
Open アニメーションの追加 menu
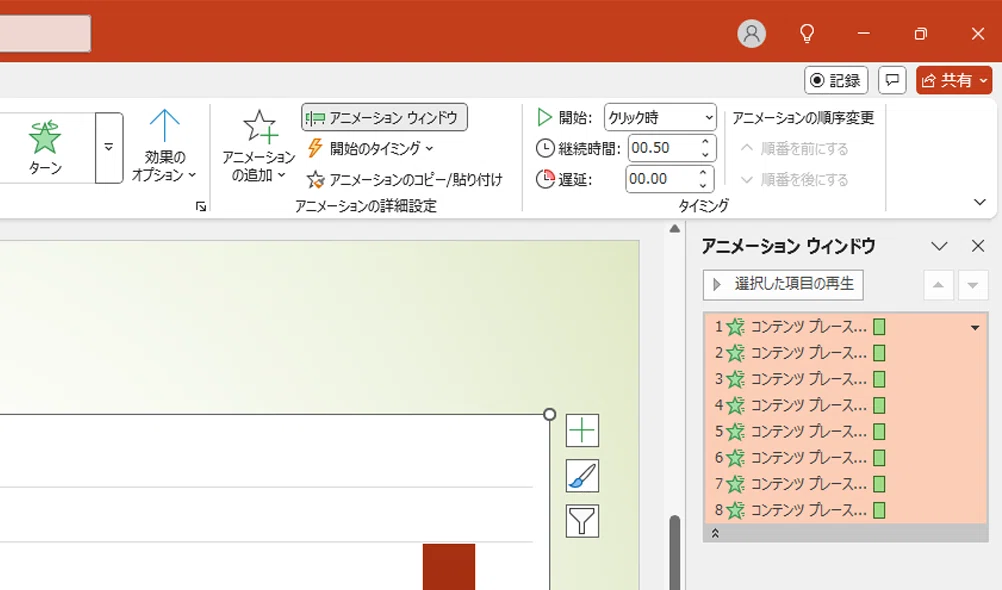coord(259,146)
